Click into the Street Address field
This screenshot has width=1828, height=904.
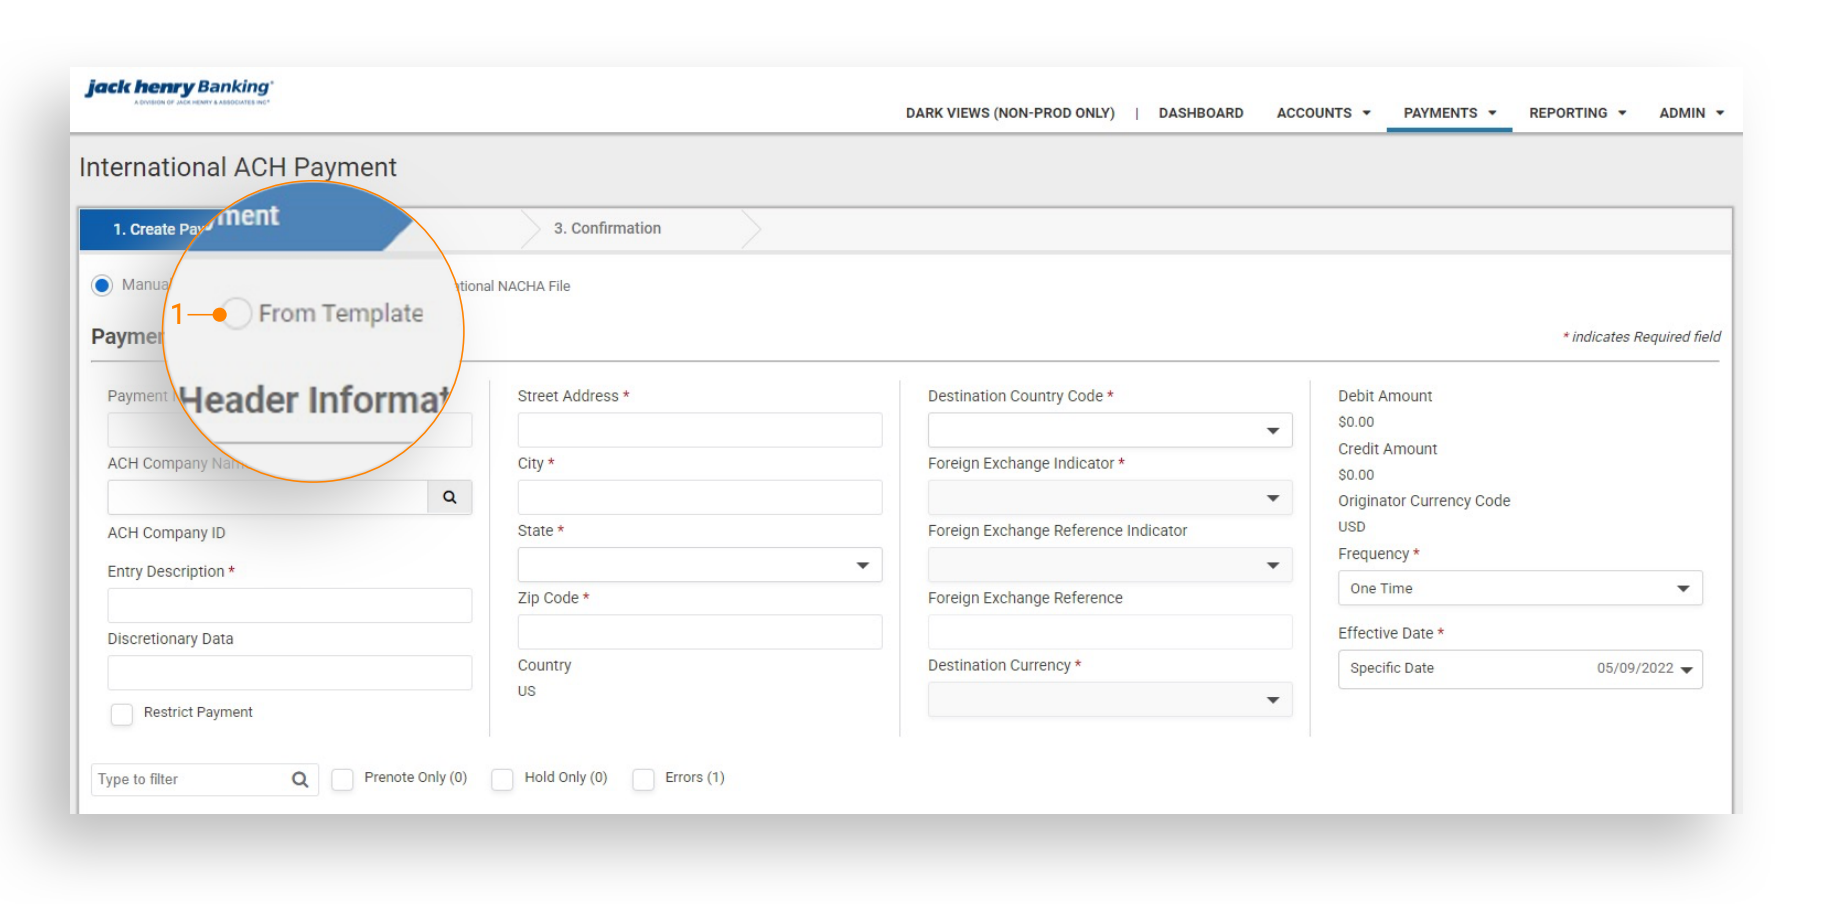700,430
